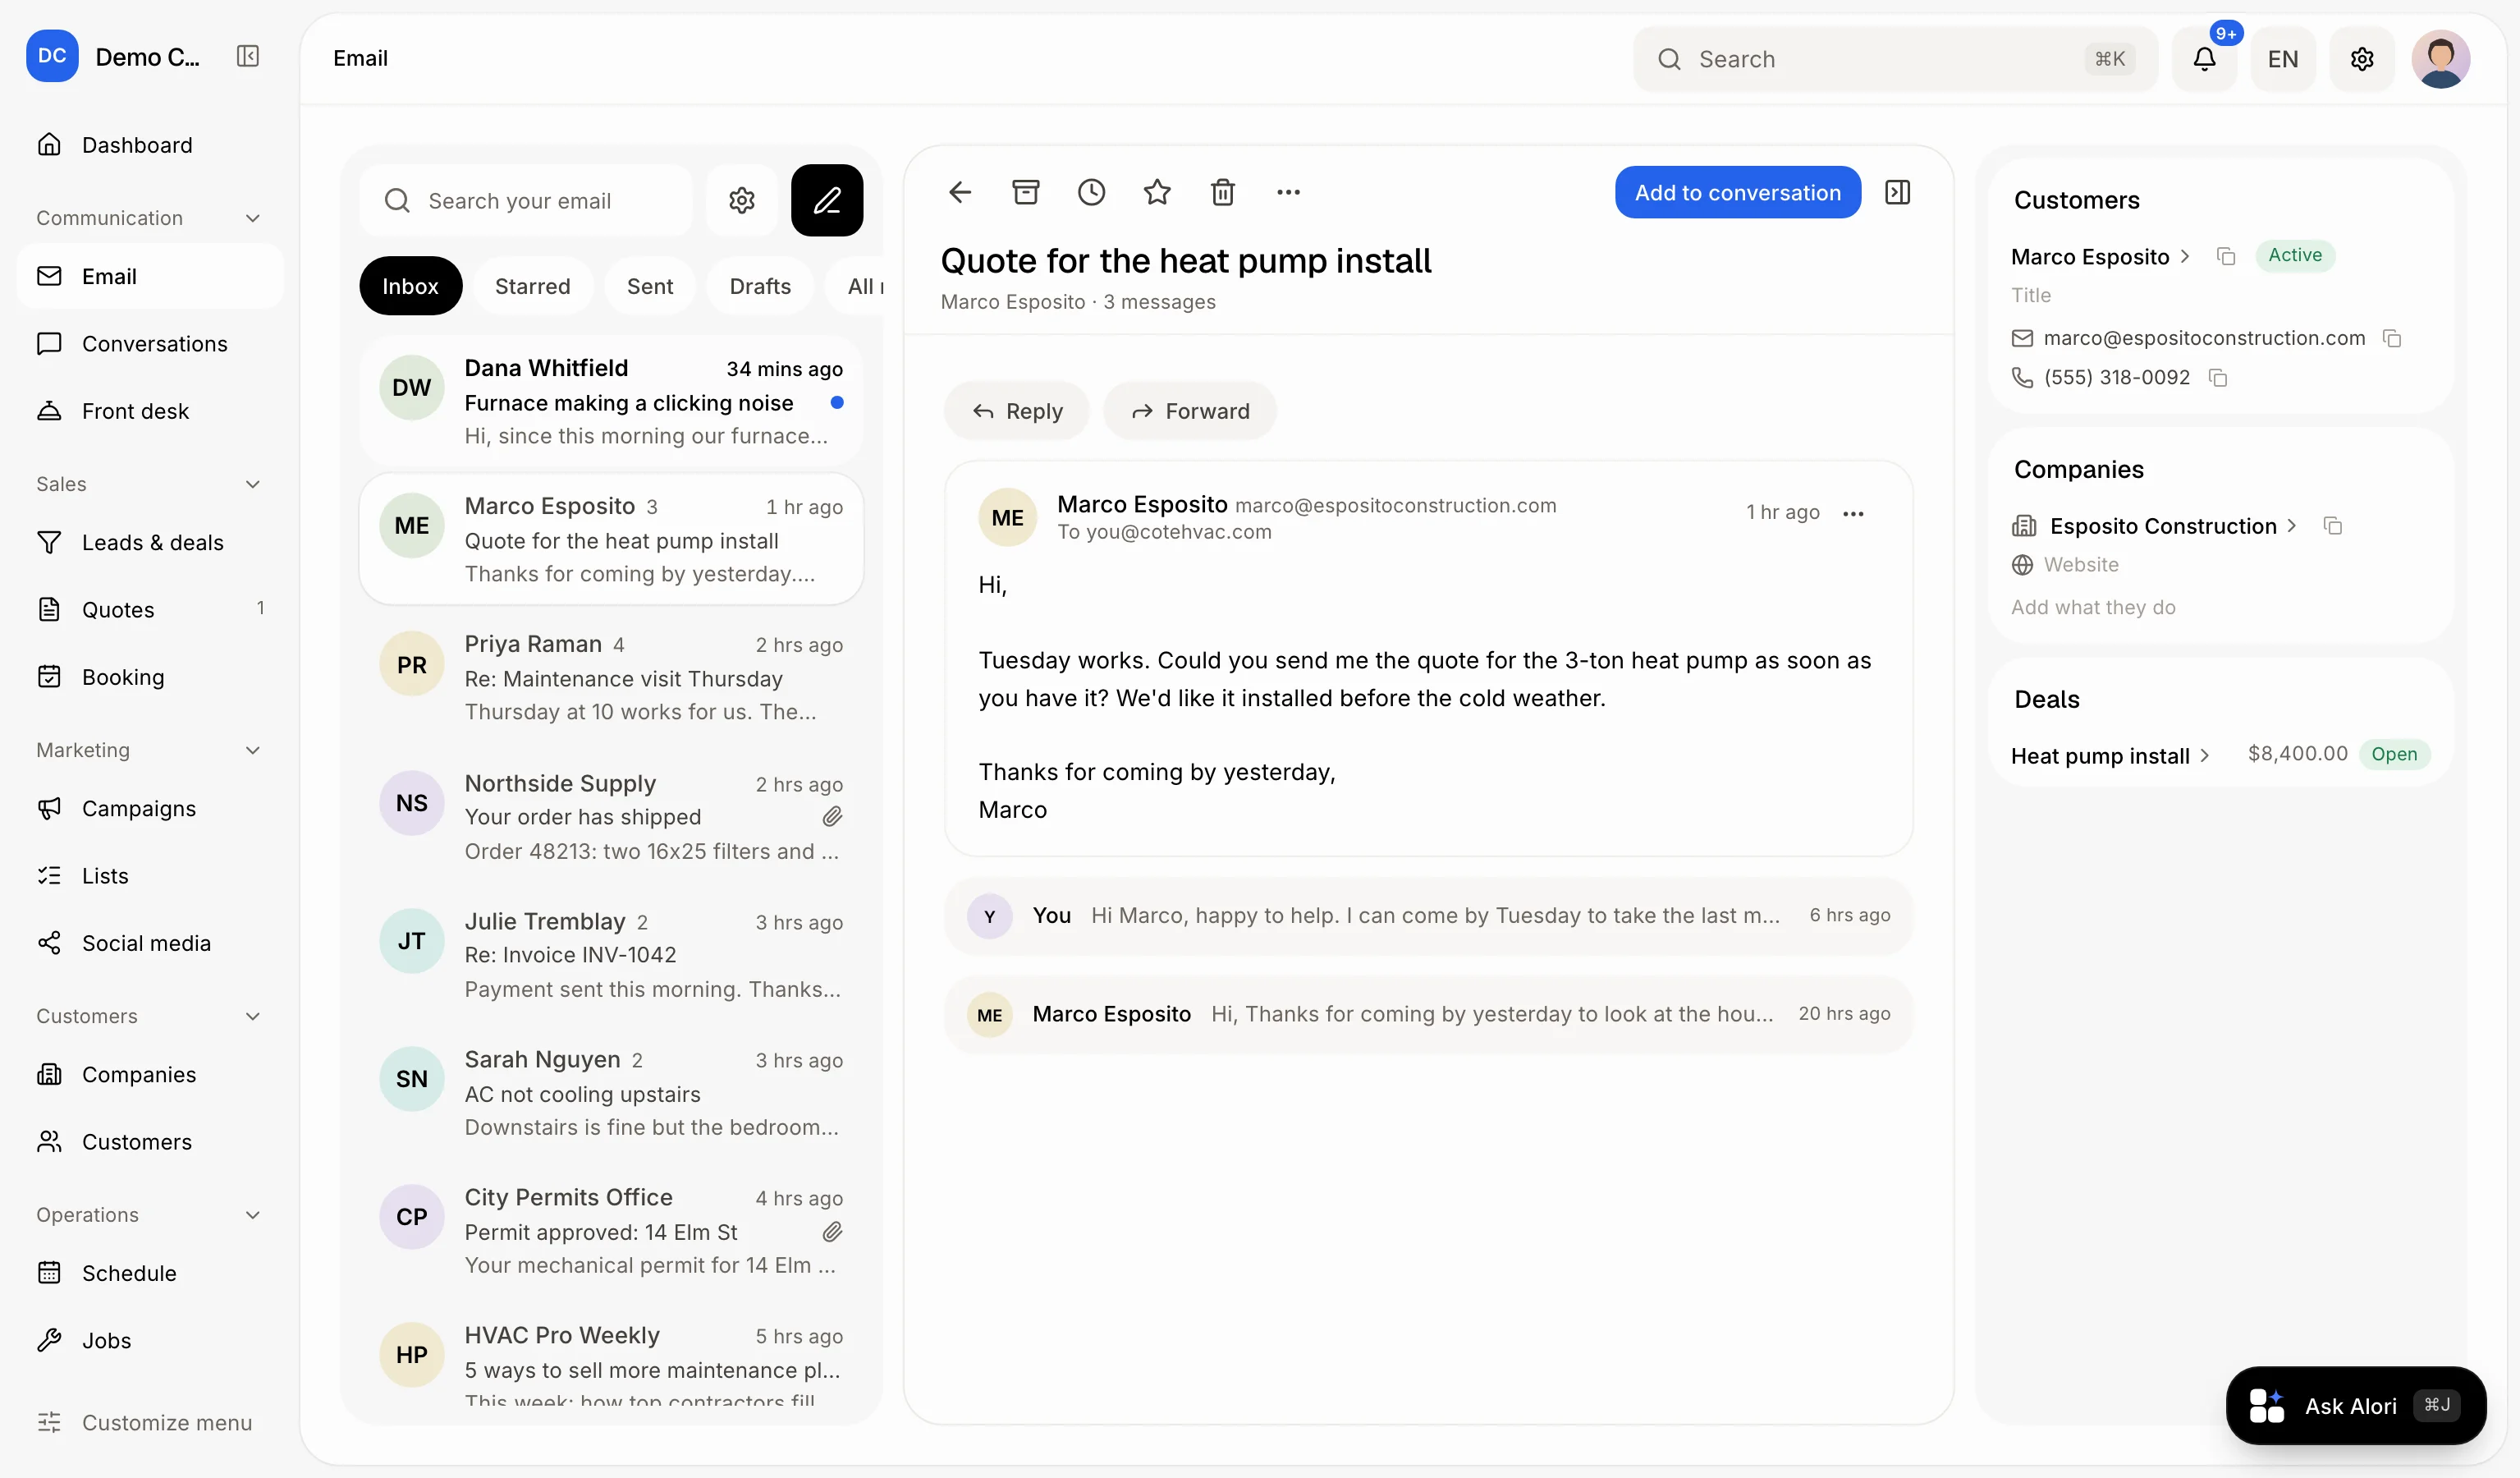Collapse the right side details panel
This screenshot has width=2520, height=1478.
tap(1897, 192)
